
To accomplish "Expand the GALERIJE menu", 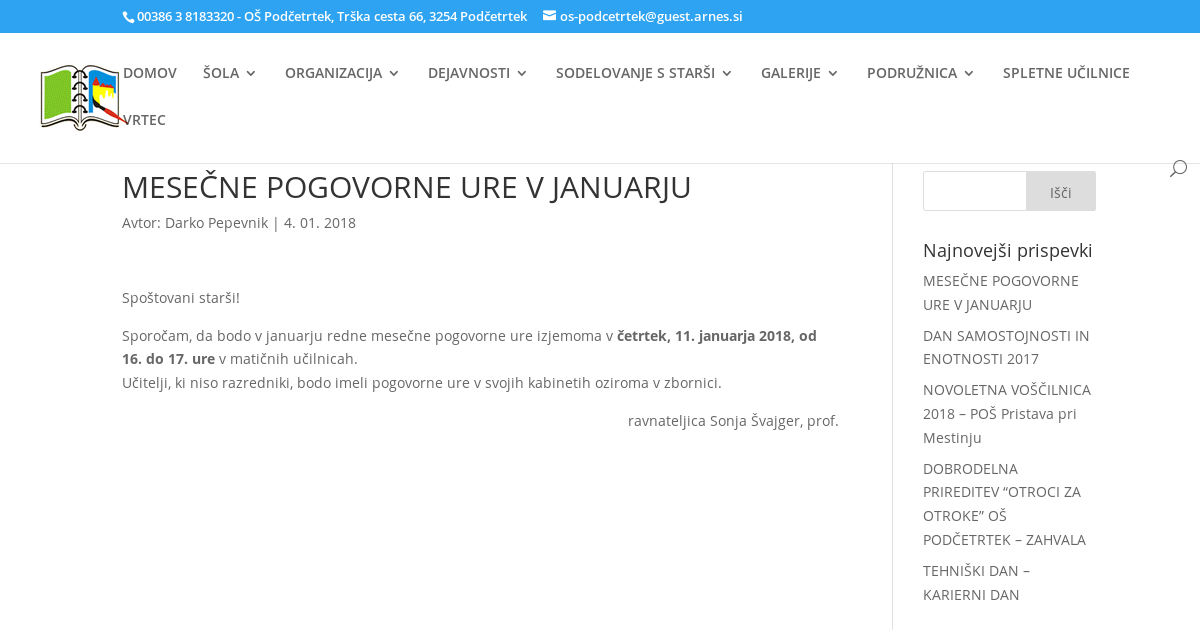I will coord(799,73).
